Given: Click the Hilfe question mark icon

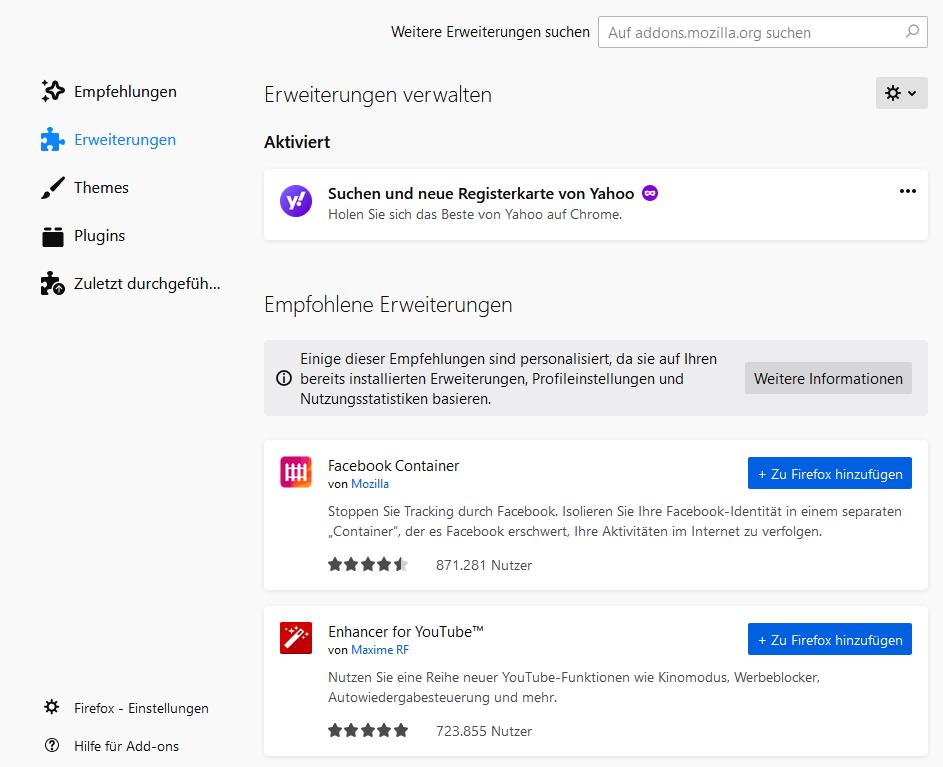Looking at the screenshot, I should (52, 745).
